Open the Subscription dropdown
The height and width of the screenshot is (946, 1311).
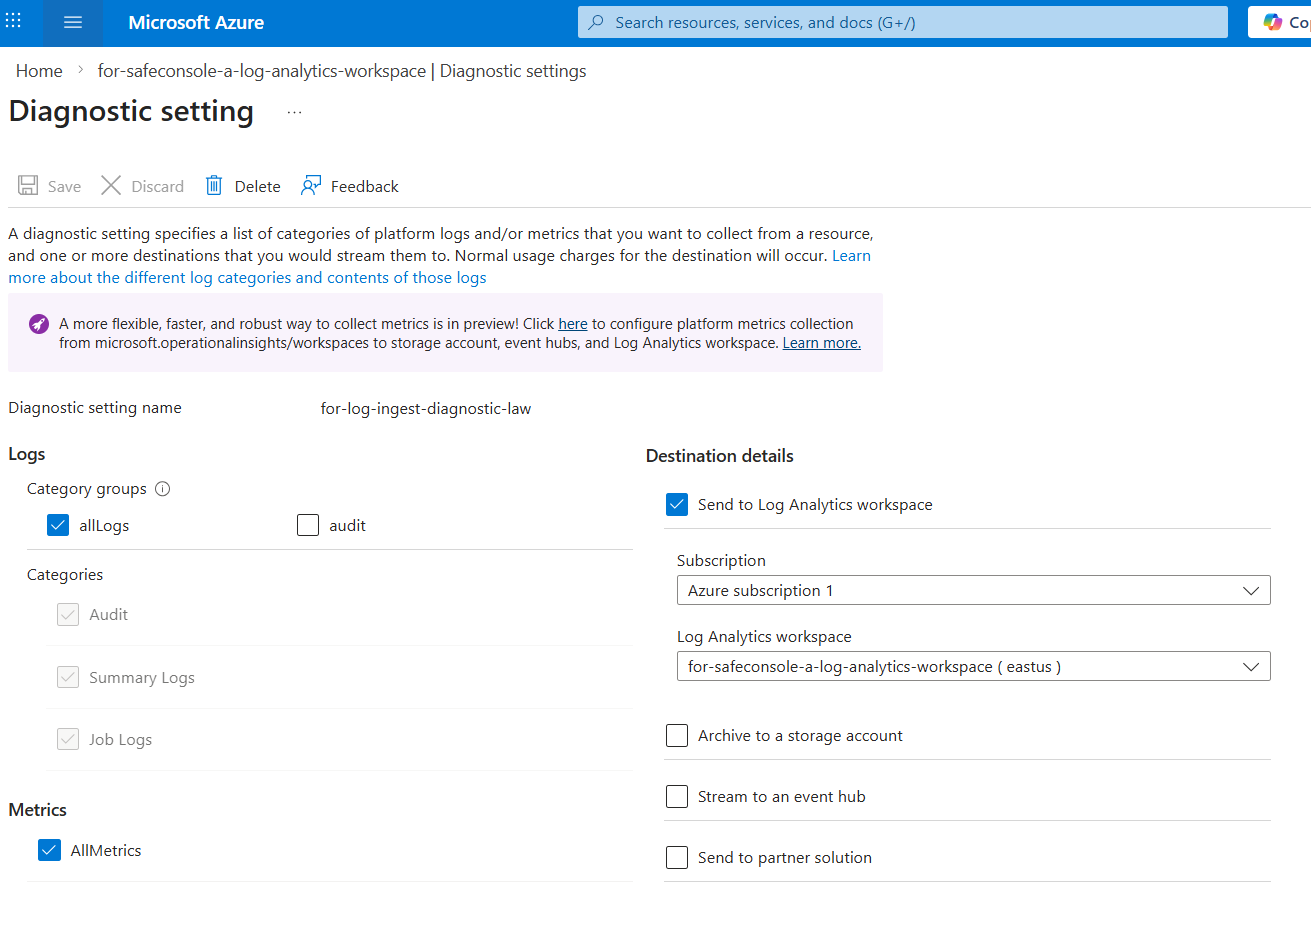tap(973, 590)
